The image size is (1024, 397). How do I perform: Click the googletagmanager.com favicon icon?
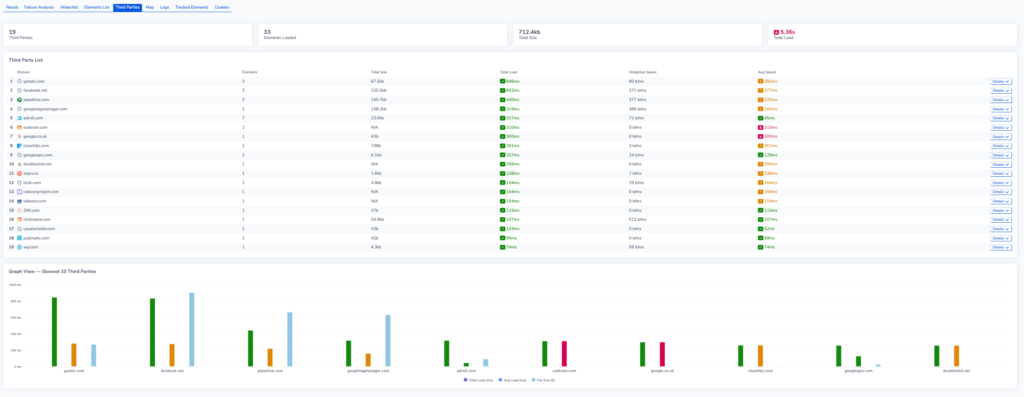click(20, 109)
